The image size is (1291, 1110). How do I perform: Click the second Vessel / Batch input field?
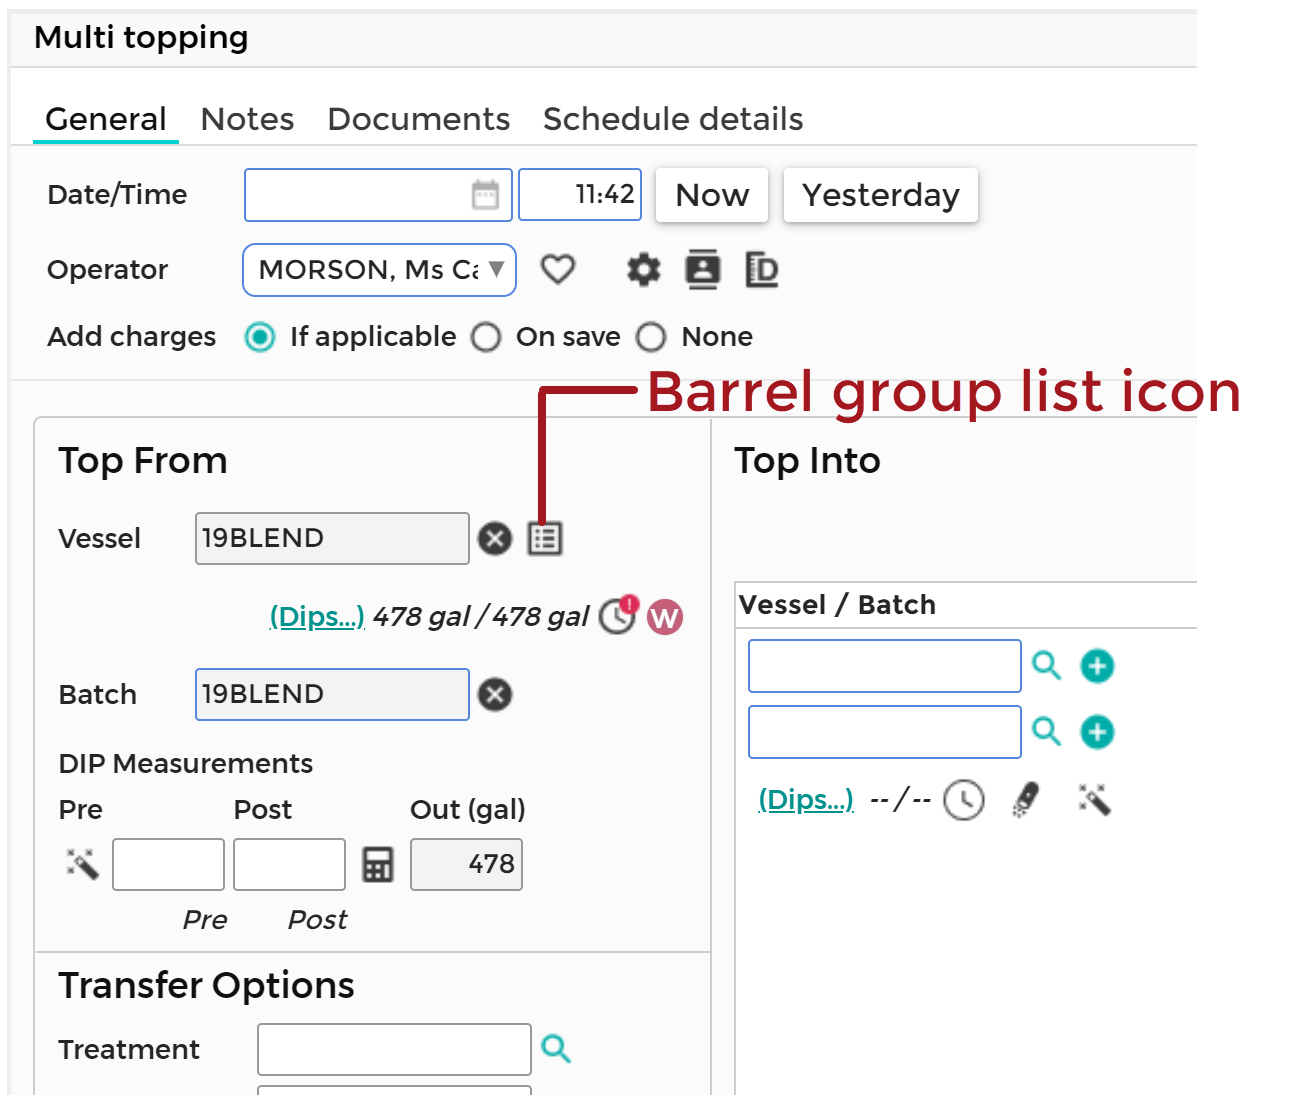pos(885,732)
